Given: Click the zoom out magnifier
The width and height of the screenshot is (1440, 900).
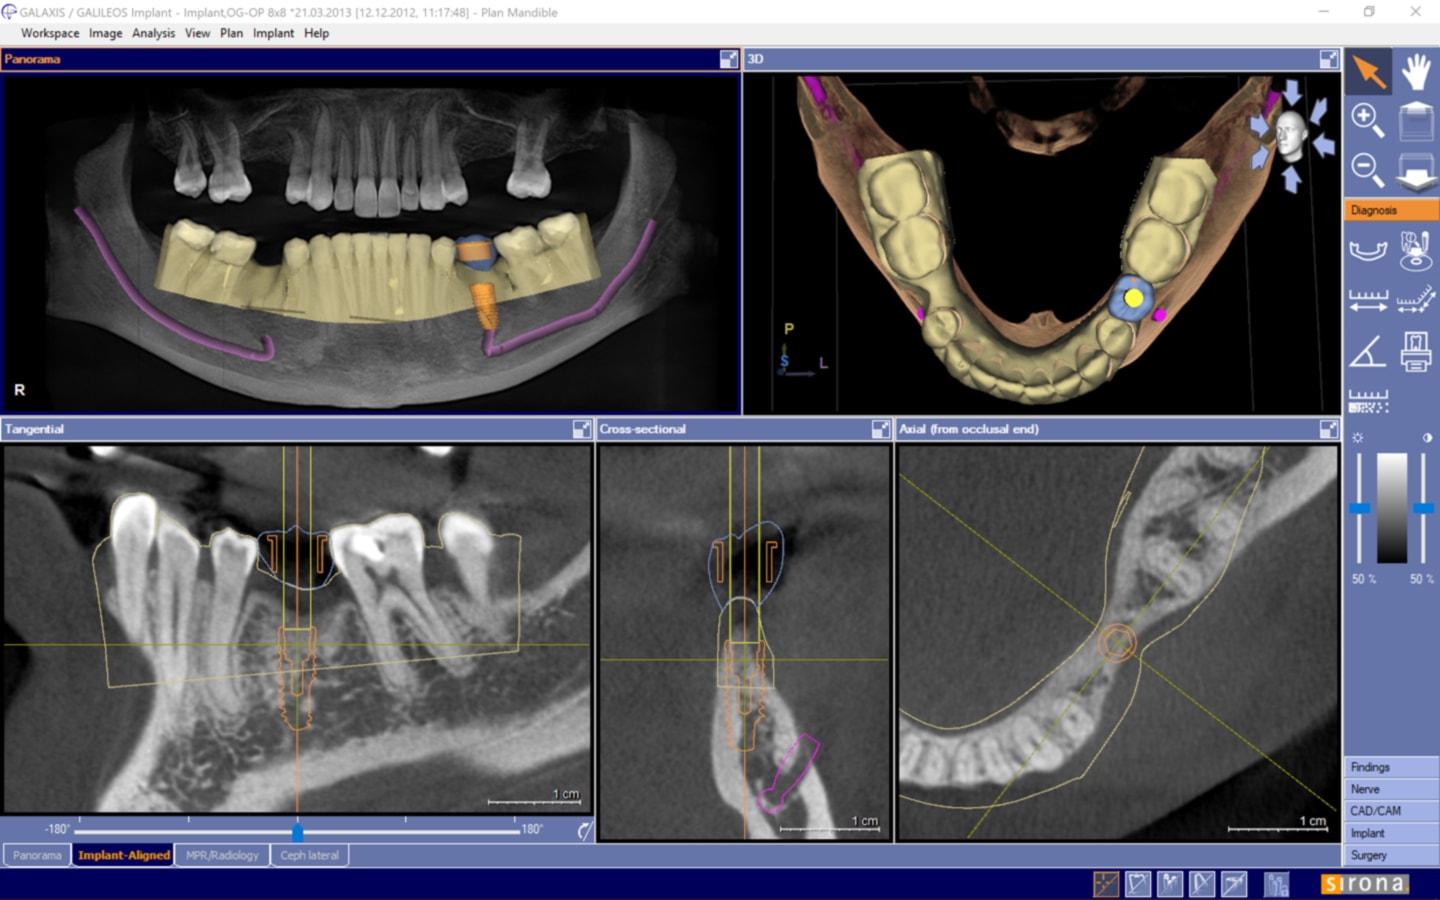Looking at the screenshot, I should (1367, 169).
